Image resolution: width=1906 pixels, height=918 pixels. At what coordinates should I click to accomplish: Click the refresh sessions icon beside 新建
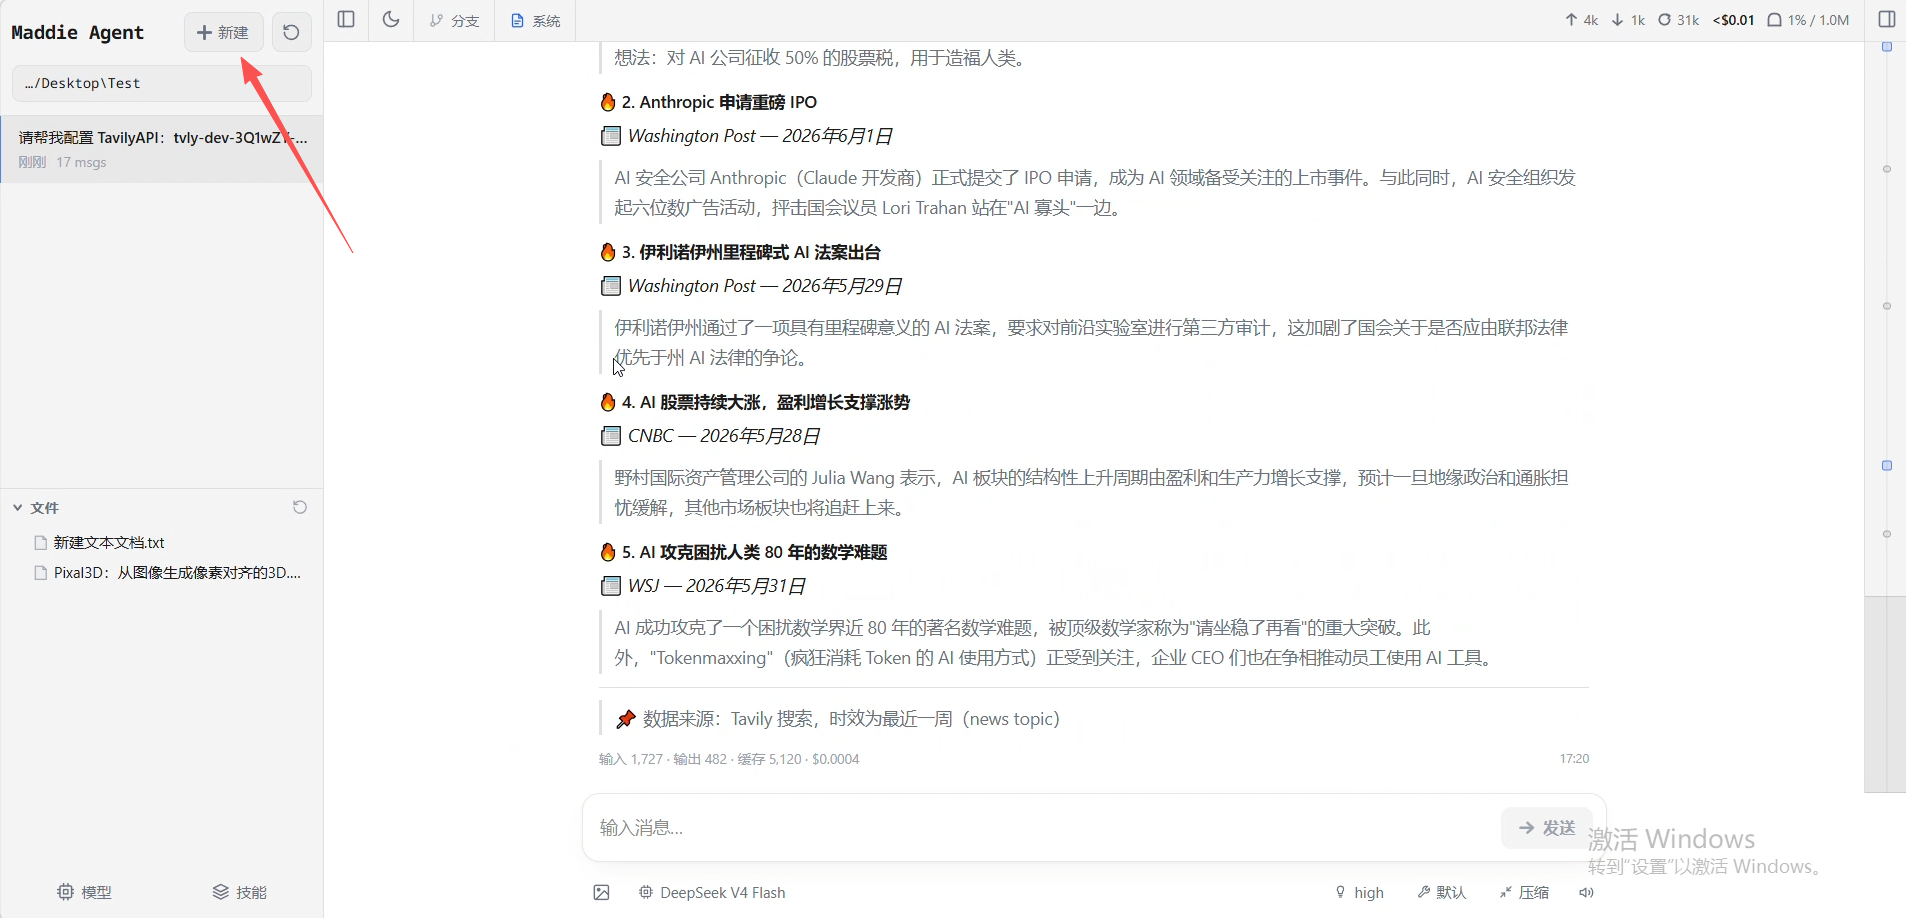tap(291, 32)
